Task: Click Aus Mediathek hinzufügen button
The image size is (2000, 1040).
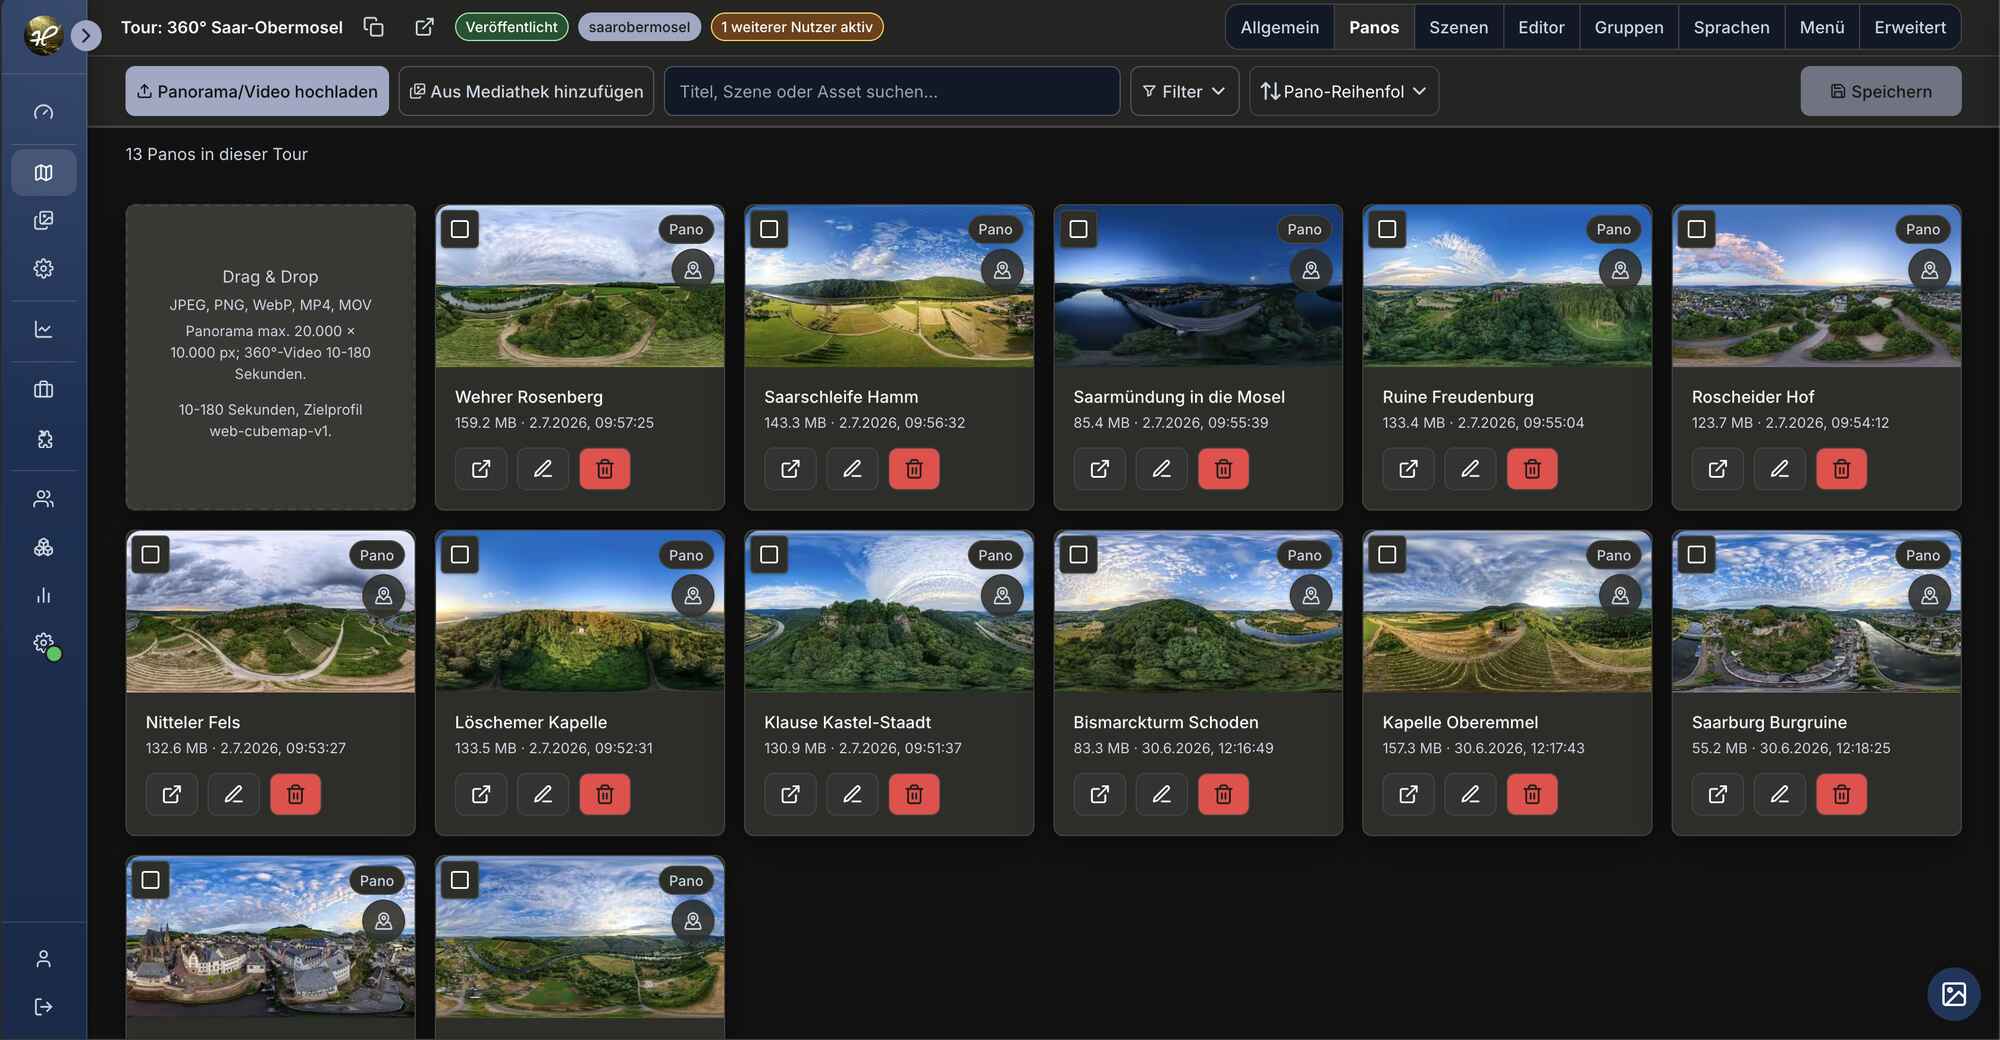Action: click(x=526, y=91)
